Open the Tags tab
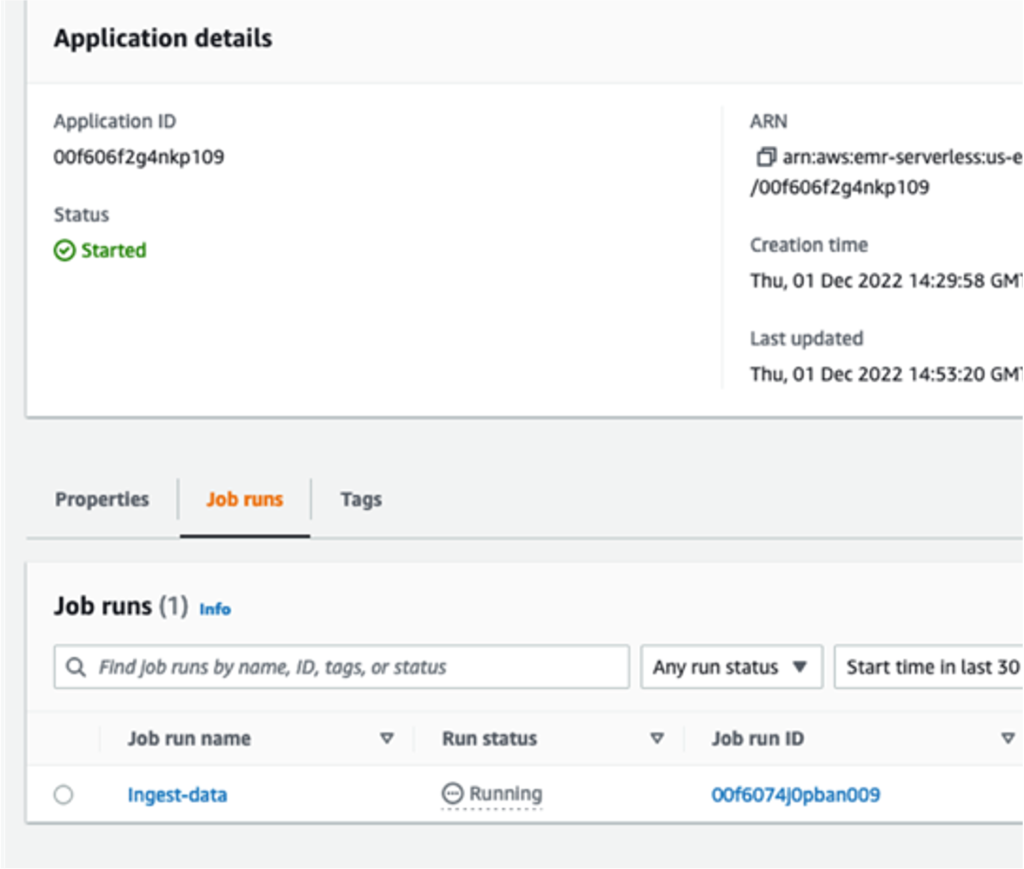Image resolution: width=1024 pixels, height=869 pixels. (x=361, y=499)
